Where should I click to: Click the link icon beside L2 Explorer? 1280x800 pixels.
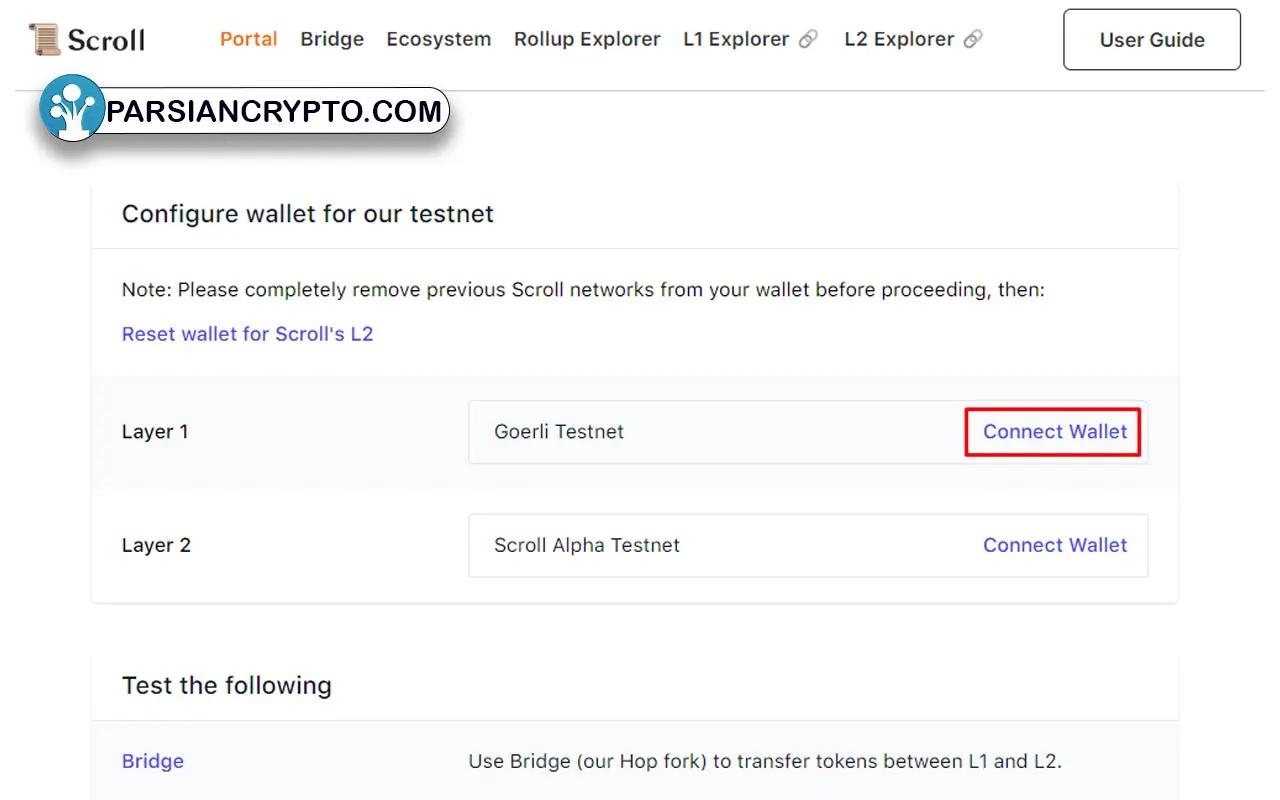[x=972, y=39]
